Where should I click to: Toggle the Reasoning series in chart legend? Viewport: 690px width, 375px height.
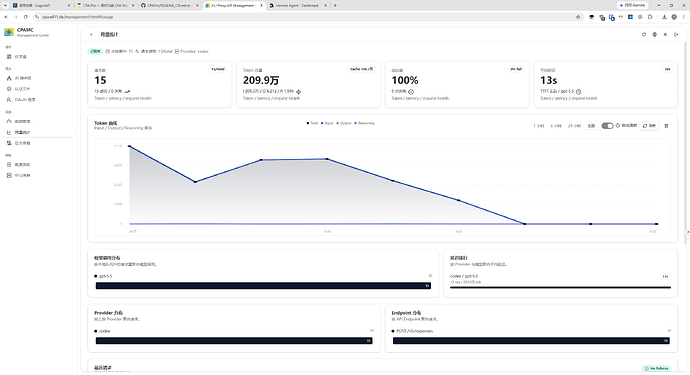[364, 123]
